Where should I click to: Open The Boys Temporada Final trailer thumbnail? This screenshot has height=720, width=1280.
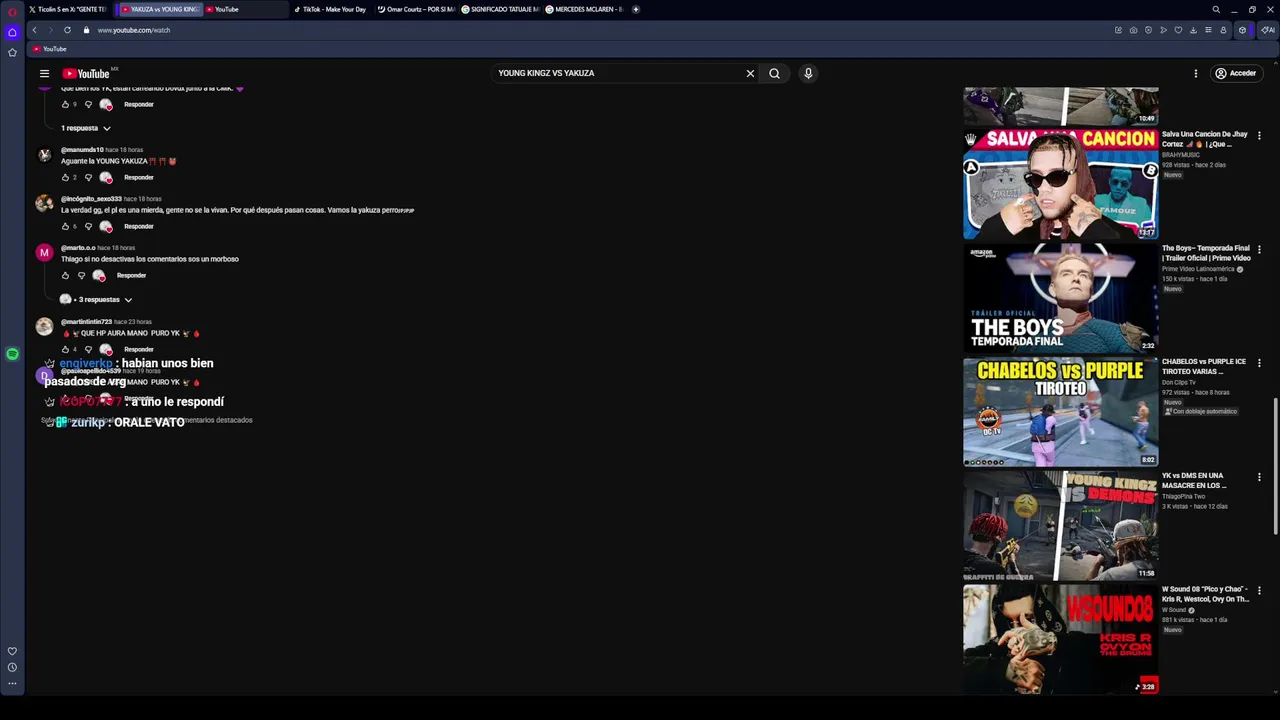click(x=1060, y=298)
